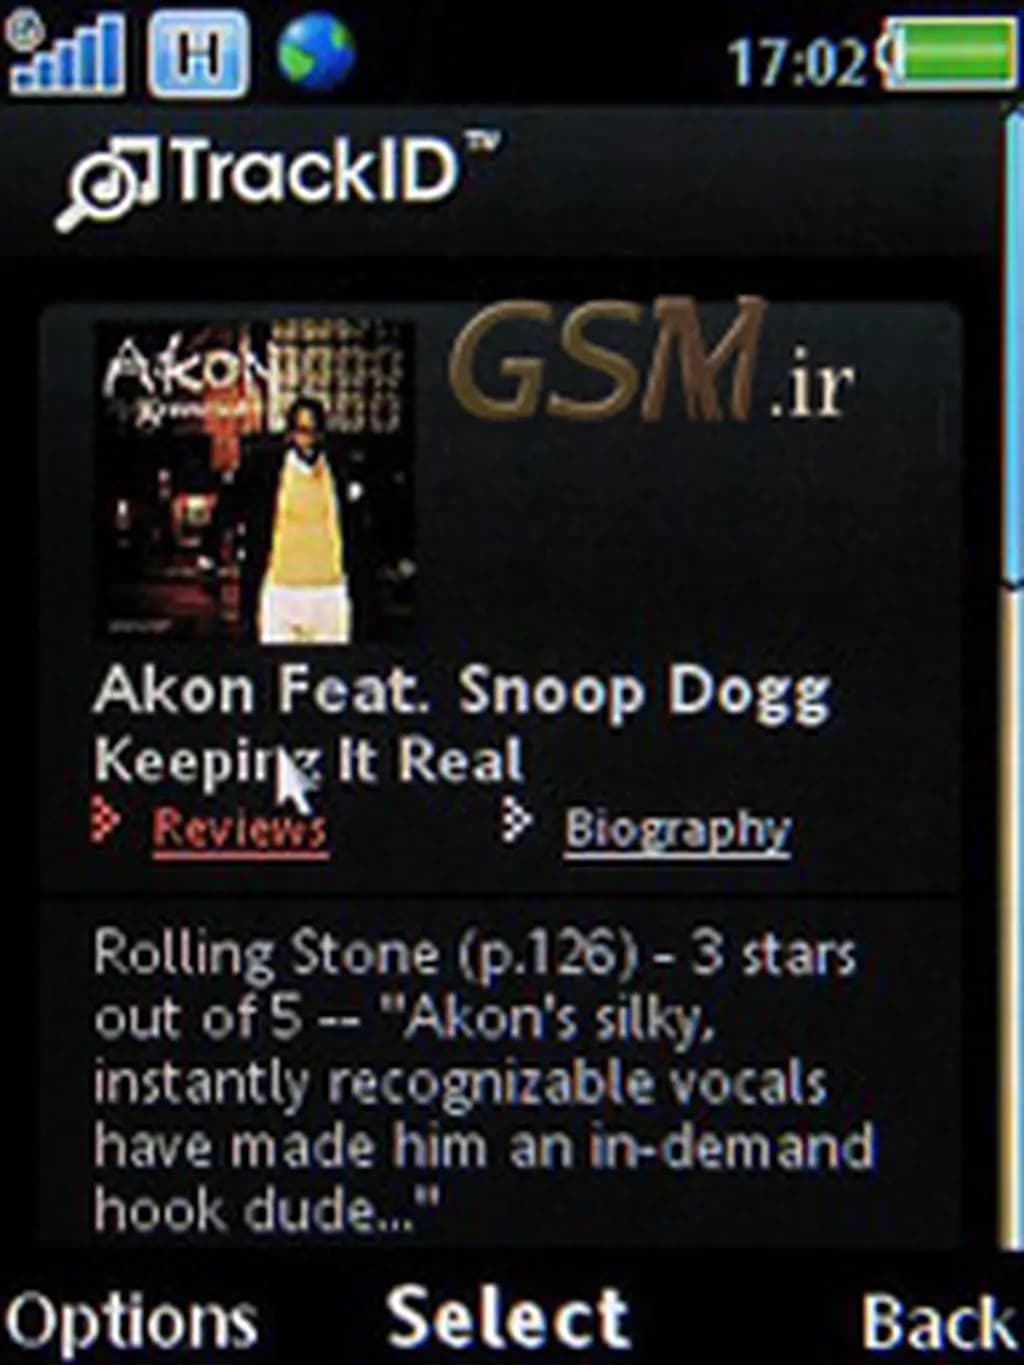Open the Biography link

tap(678, 830)
